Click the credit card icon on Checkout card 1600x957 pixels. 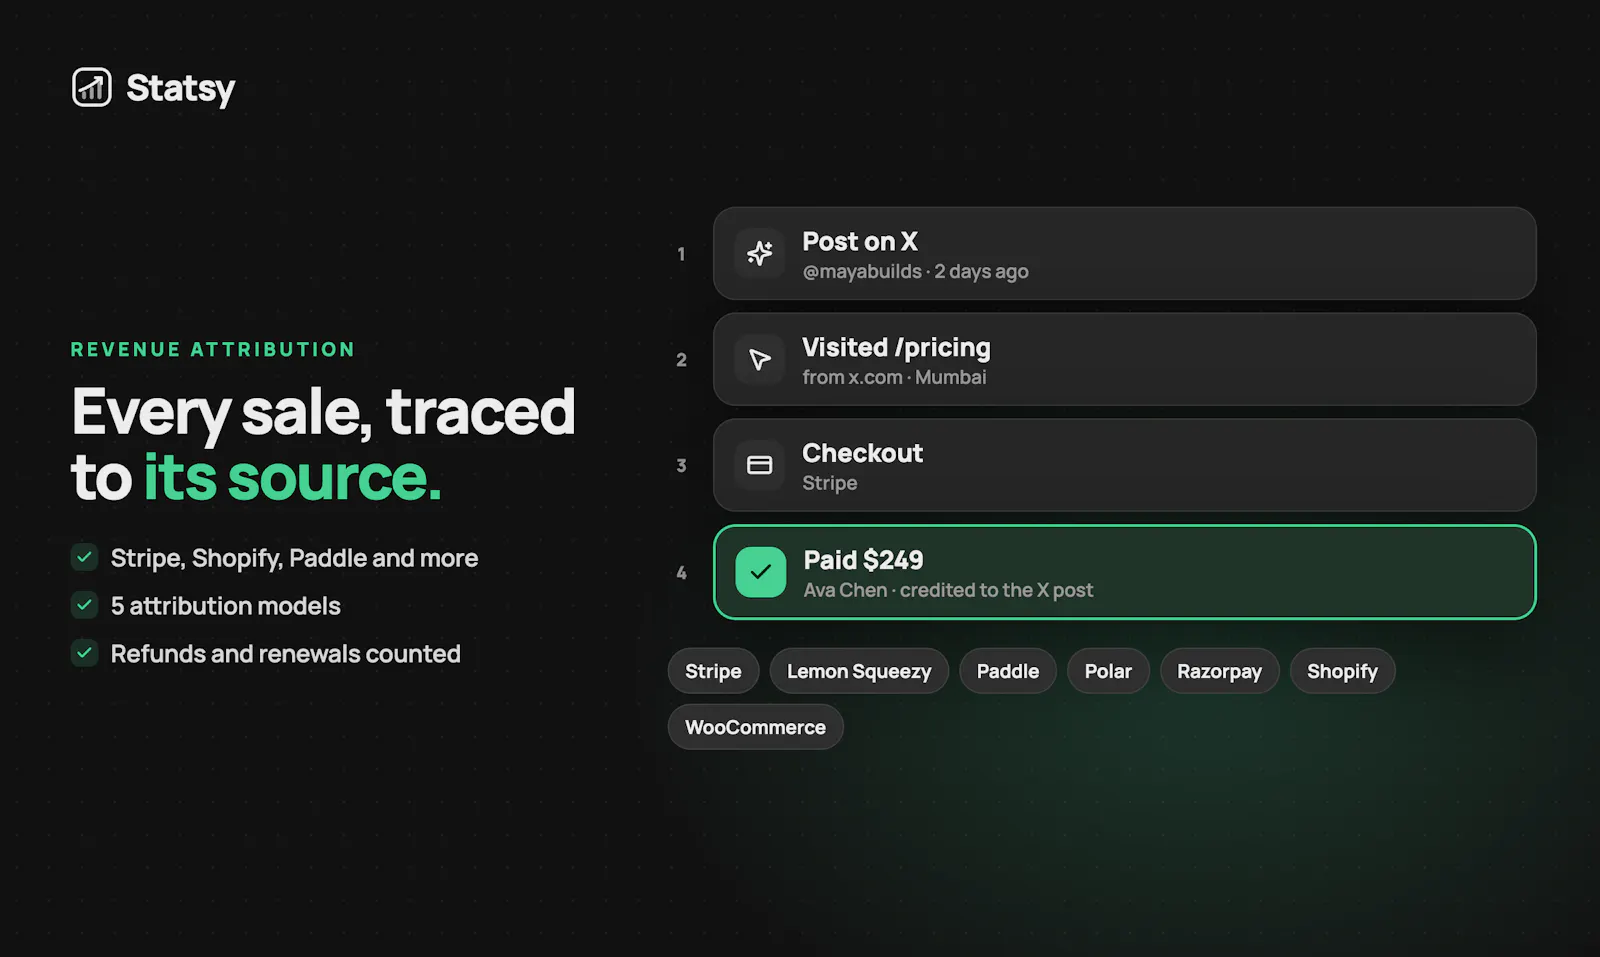(x=760, y=465)
